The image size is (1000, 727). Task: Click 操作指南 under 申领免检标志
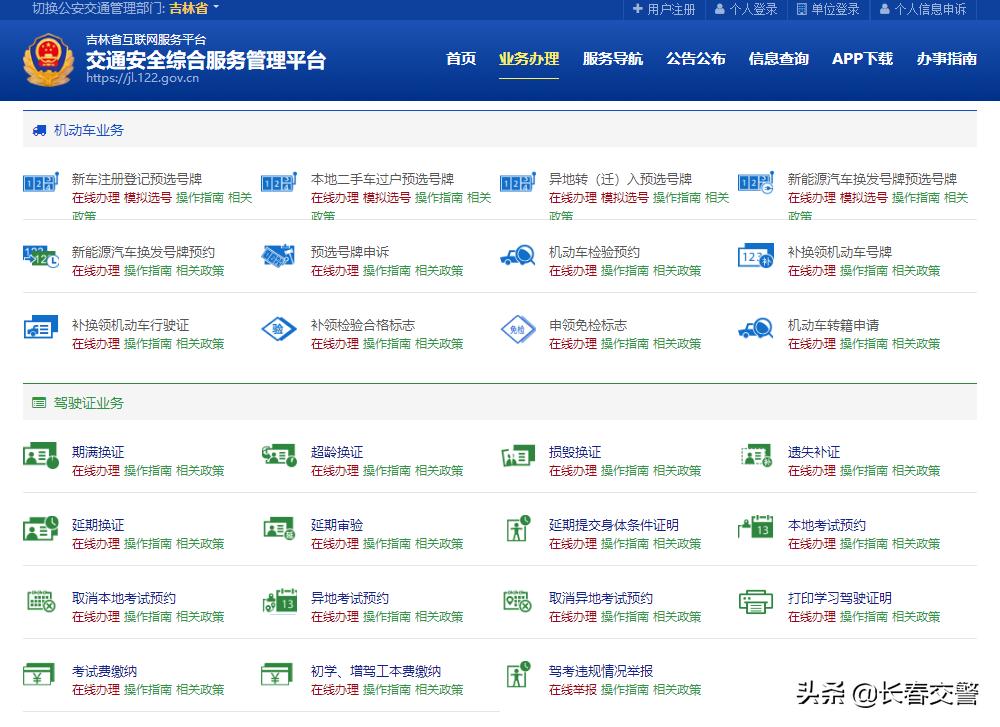pos(625,344)
